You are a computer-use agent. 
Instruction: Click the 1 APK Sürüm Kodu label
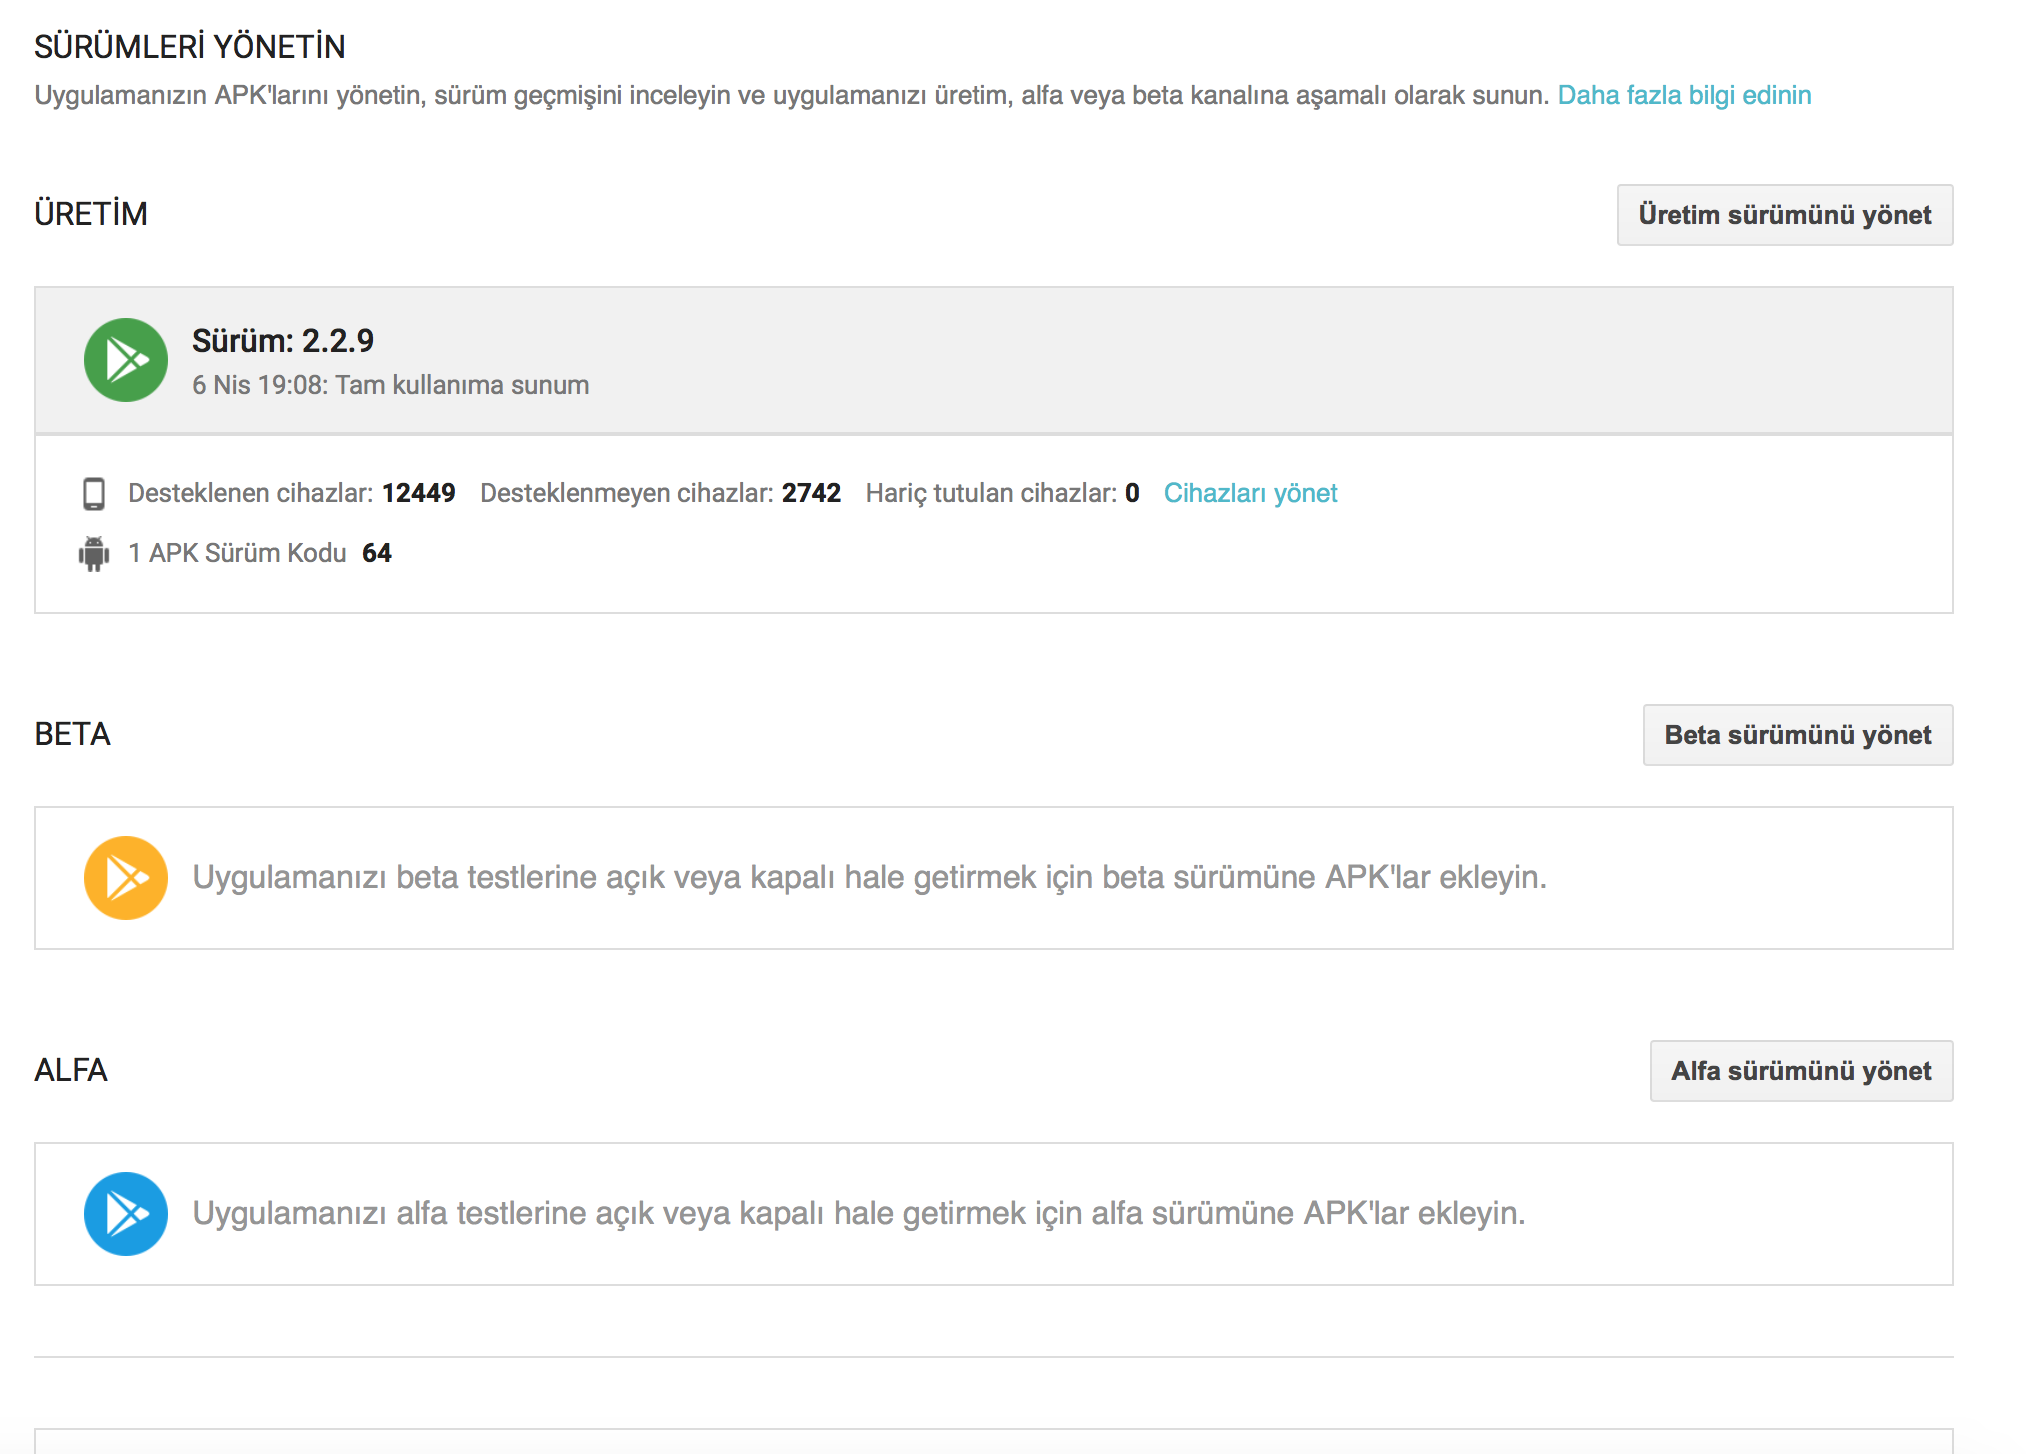click(x=237, y=553)
